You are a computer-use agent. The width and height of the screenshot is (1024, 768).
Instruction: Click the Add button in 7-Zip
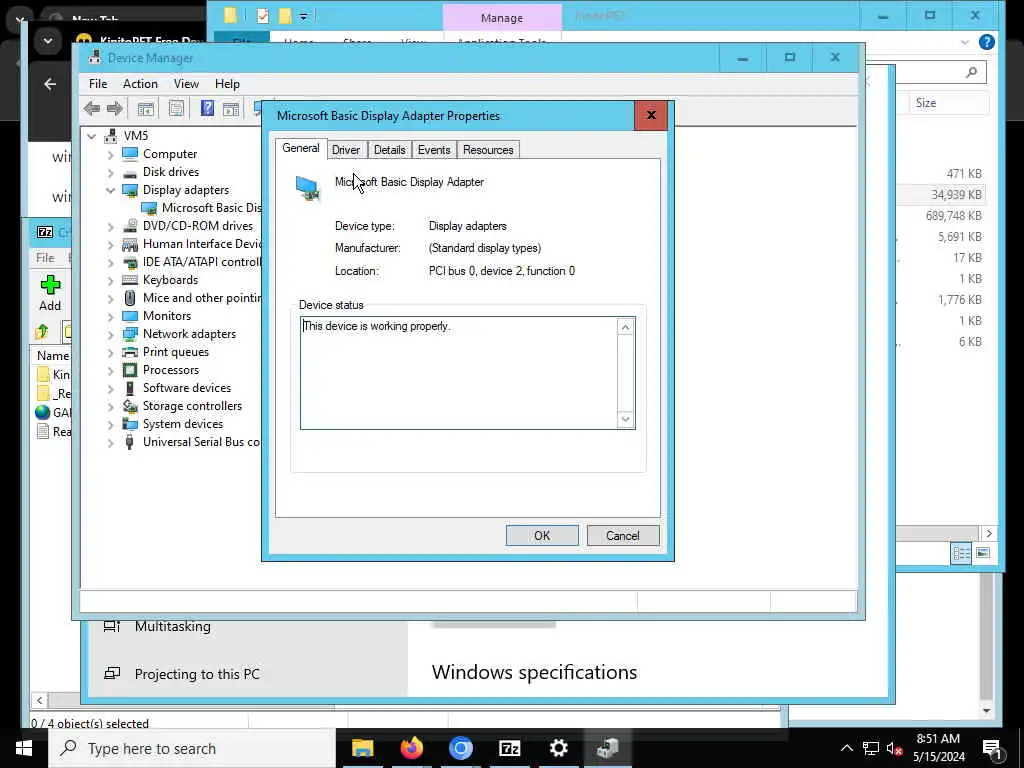tap(50, 293)
